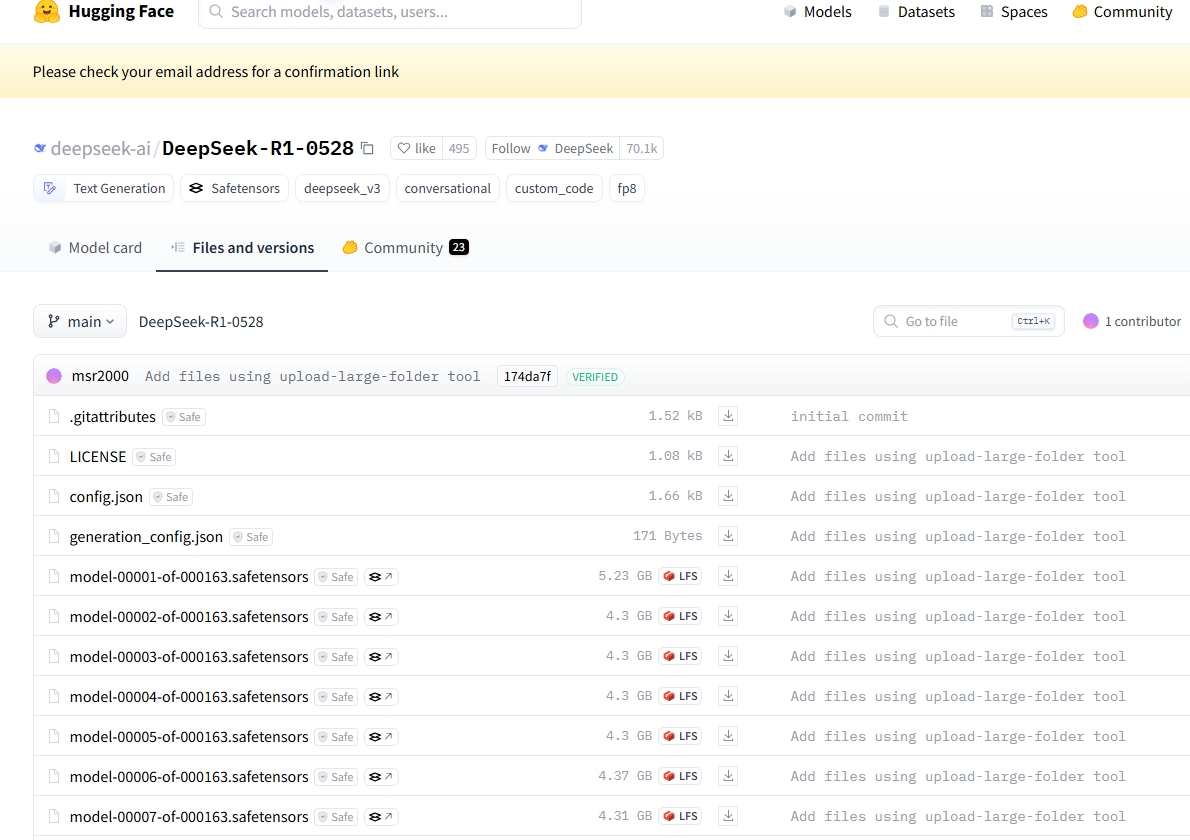Click the Hugging Face logo
The width and height of the screenshot is (1190, 840).
click(x=104, y=12)
